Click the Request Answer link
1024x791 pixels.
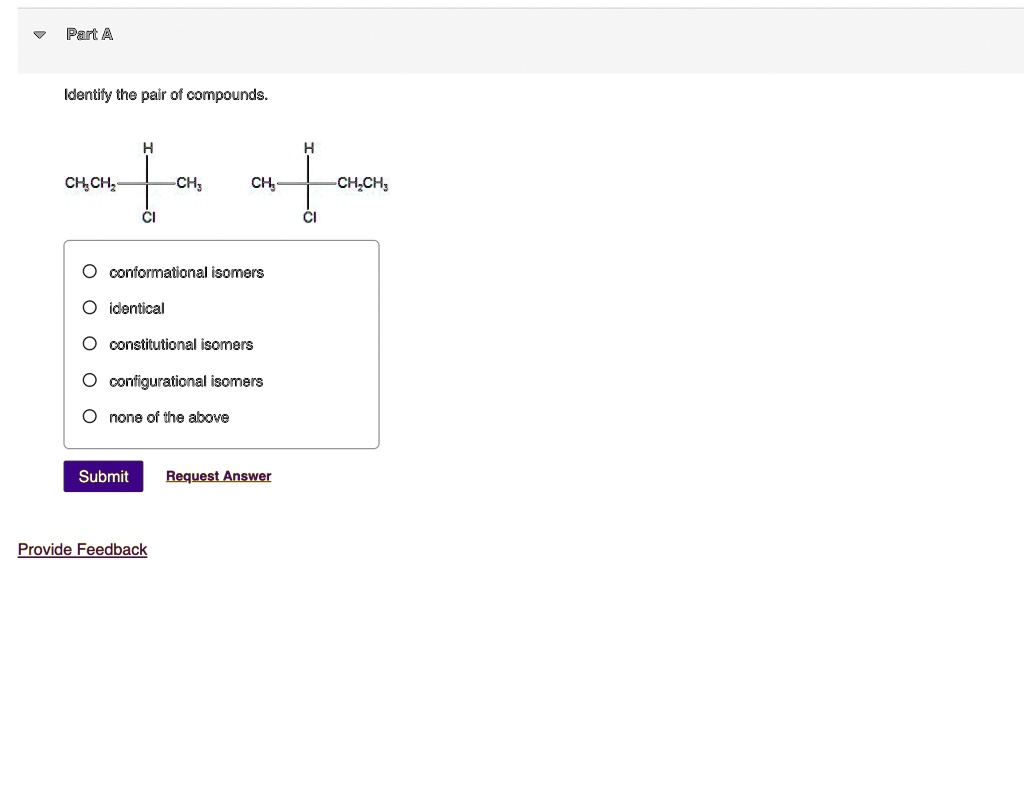(x=218, y=475)
